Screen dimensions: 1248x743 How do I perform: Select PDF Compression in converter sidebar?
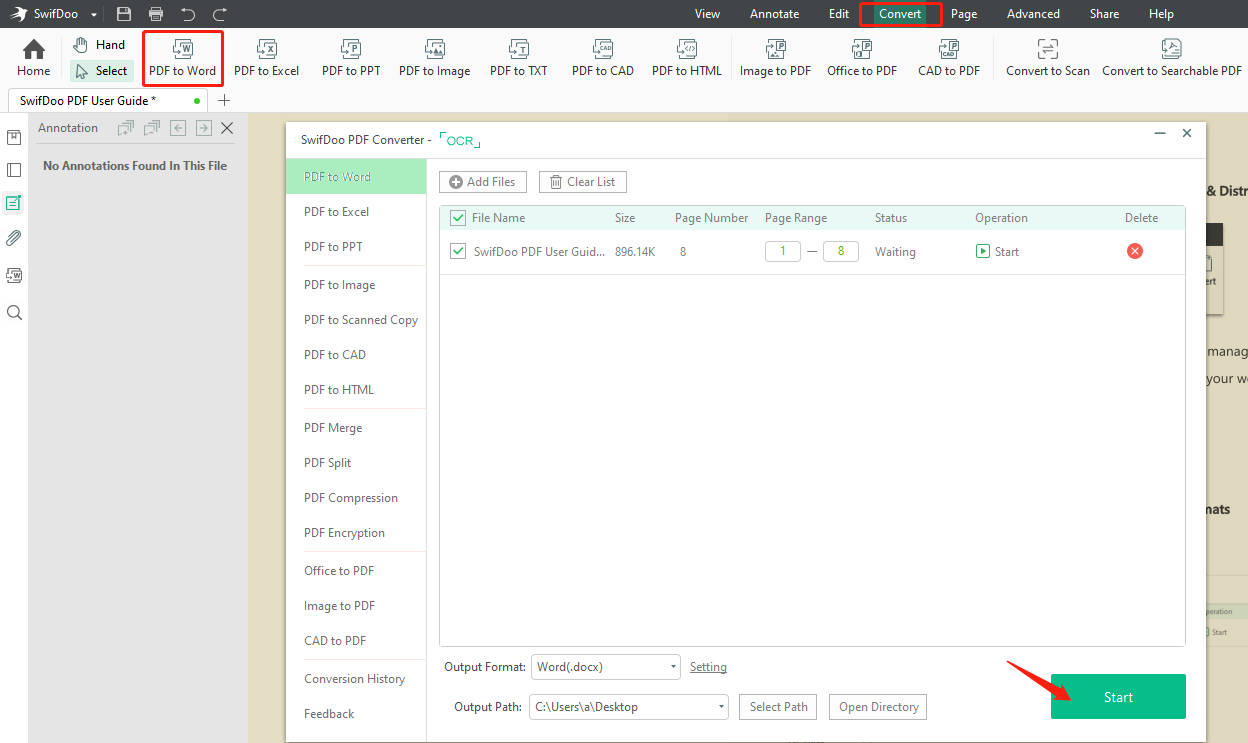[x=351, y=498]
